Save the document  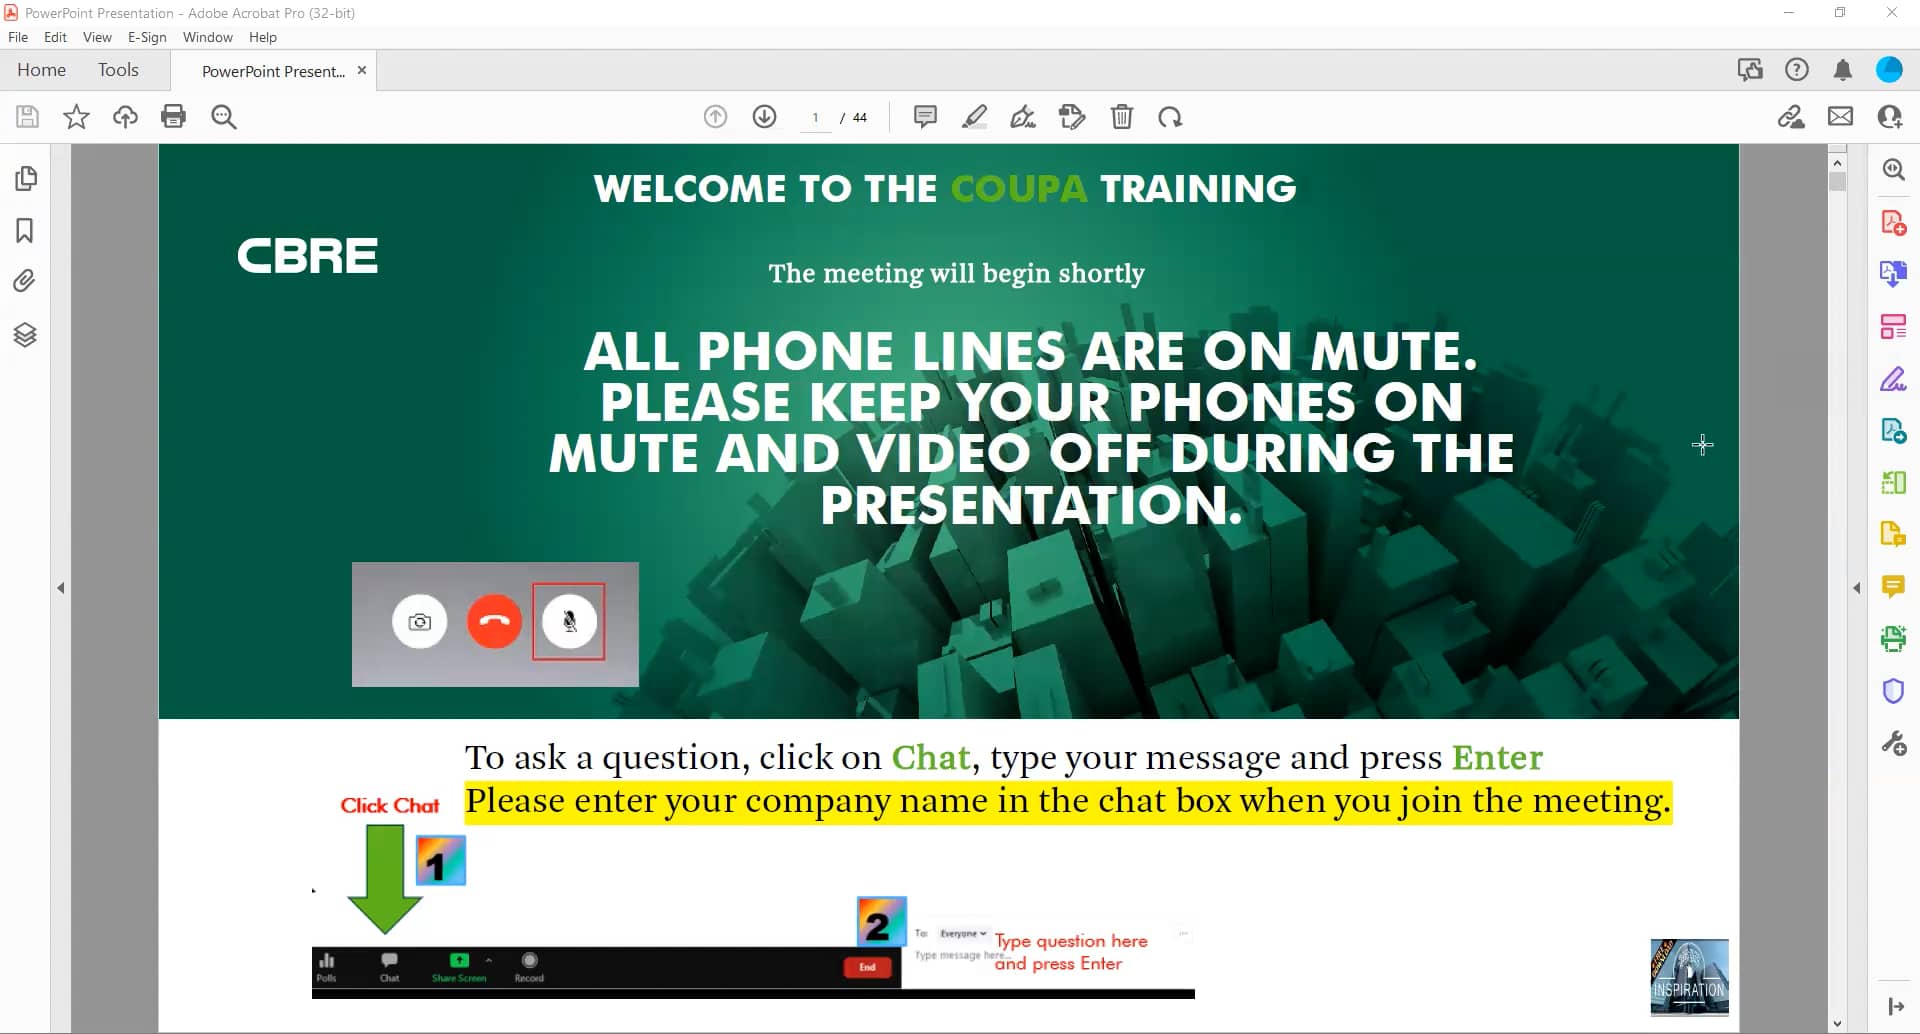(x=27, y=117)
